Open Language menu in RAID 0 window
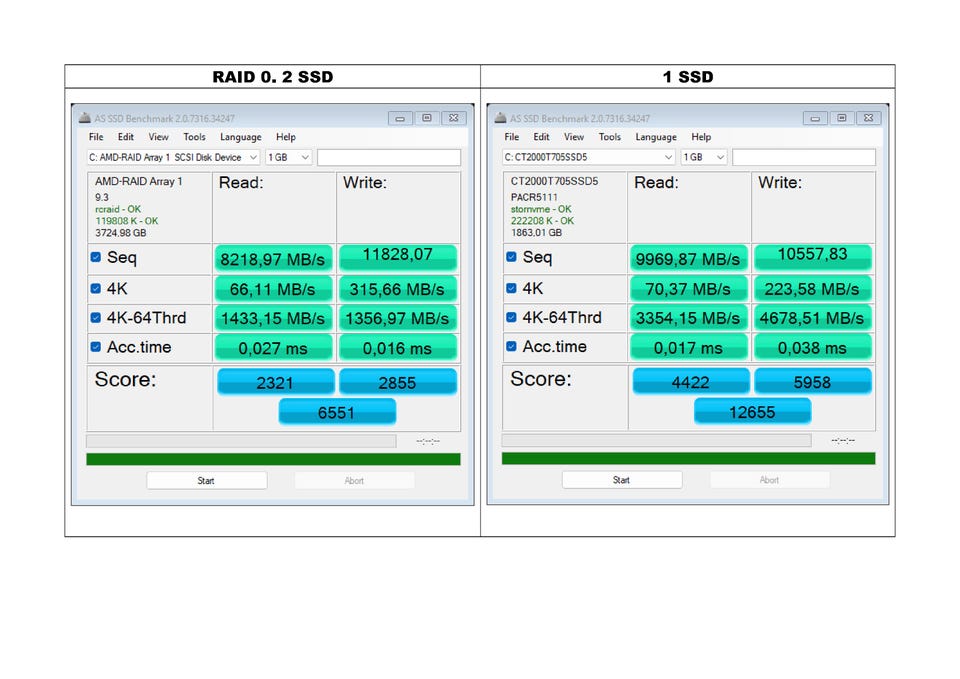This screenshot has height=679, width=960. pyautogui.click(x=241, y=137)
